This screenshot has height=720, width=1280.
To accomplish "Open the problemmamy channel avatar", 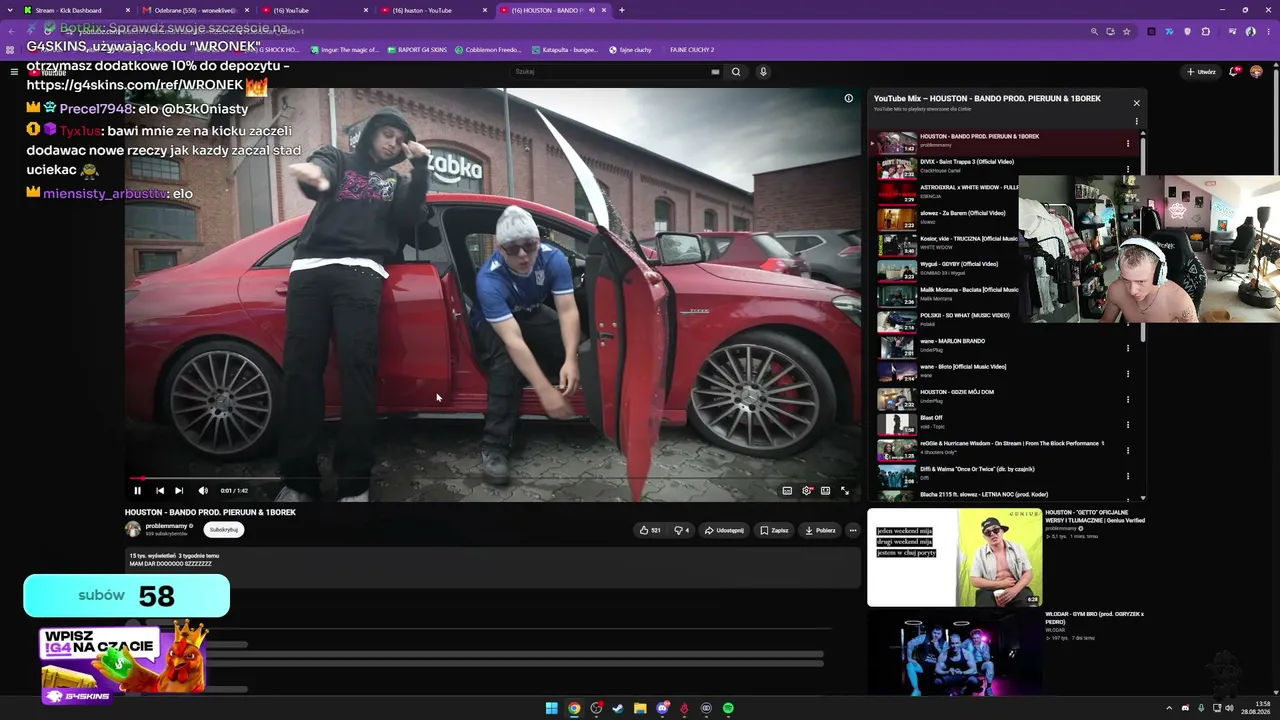I will pos(133,529).
